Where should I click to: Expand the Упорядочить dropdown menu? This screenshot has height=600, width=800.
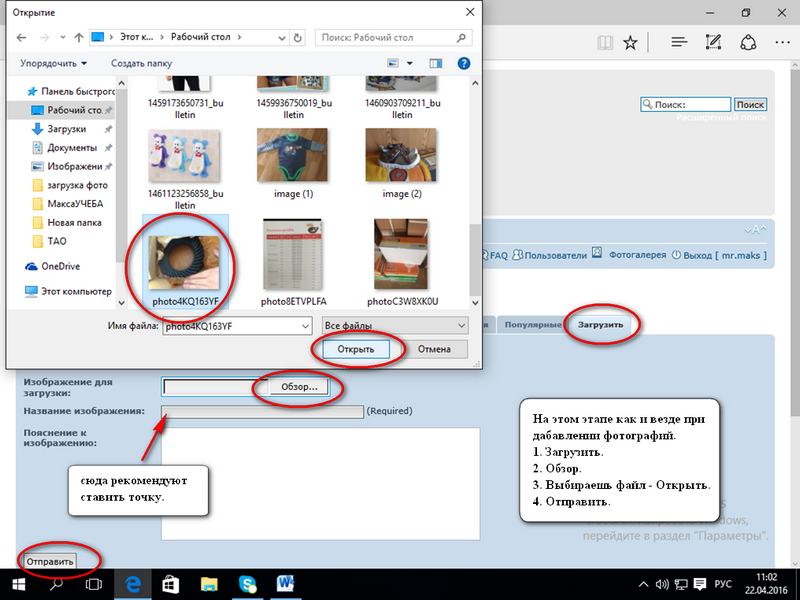click(x=59, y=62)
